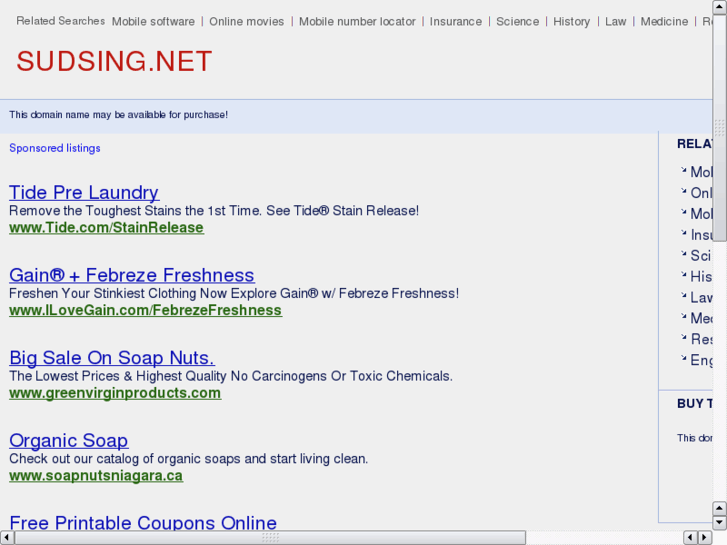This screenshot has width=727, height=545.
Task: Click the Sponsored listings label
Action: tap(55, 148)
